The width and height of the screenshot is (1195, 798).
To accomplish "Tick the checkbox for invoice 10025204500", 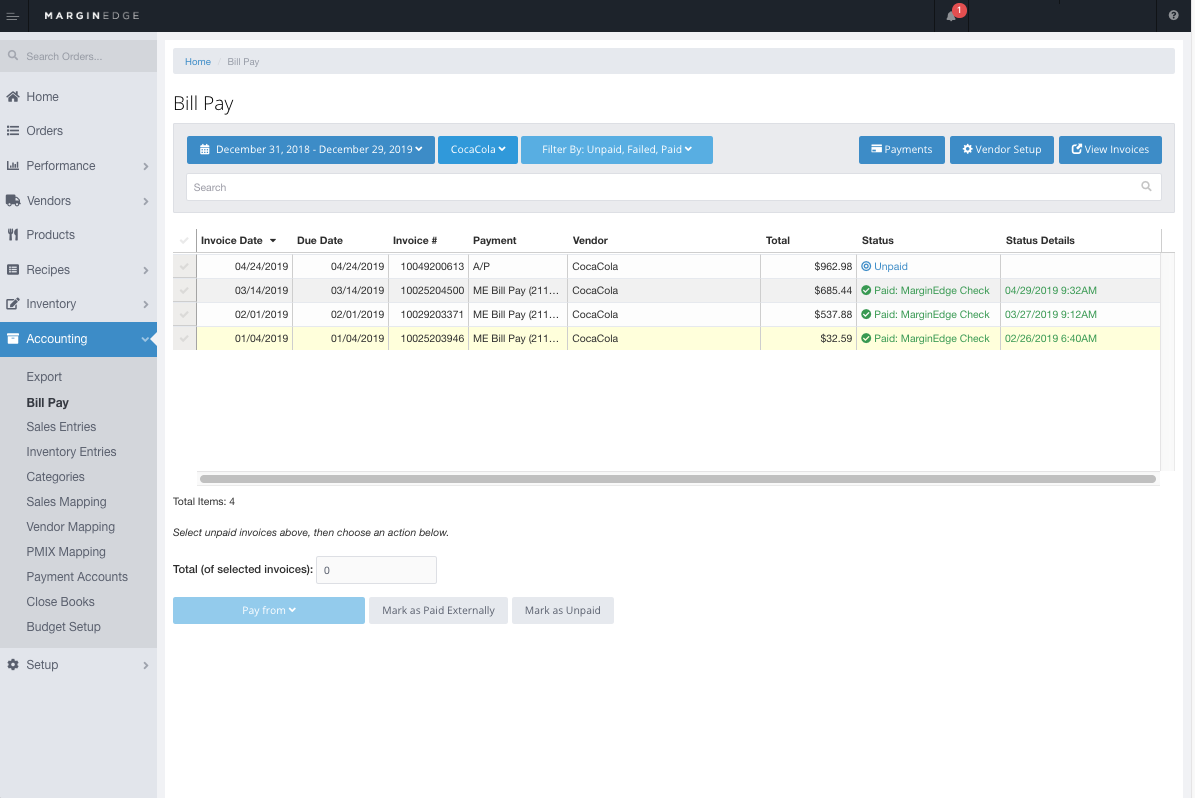I will [184, 291].
